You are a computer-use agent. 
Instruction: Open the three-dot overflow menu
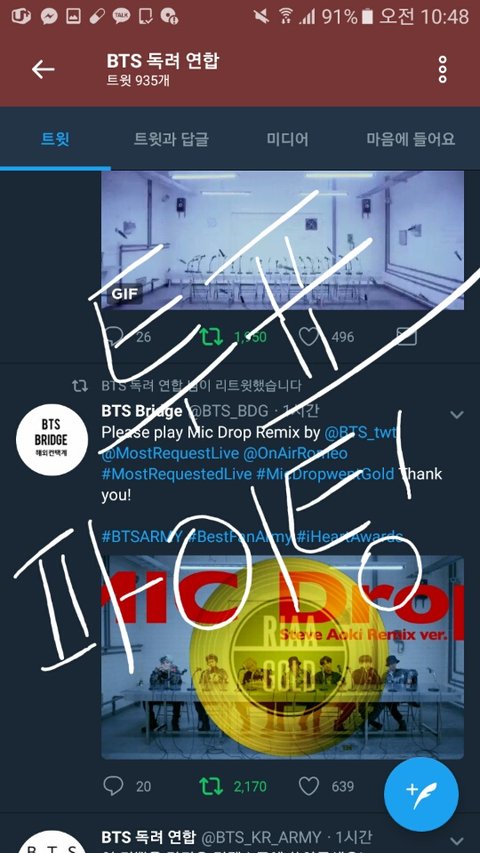[x=443, y=69]
